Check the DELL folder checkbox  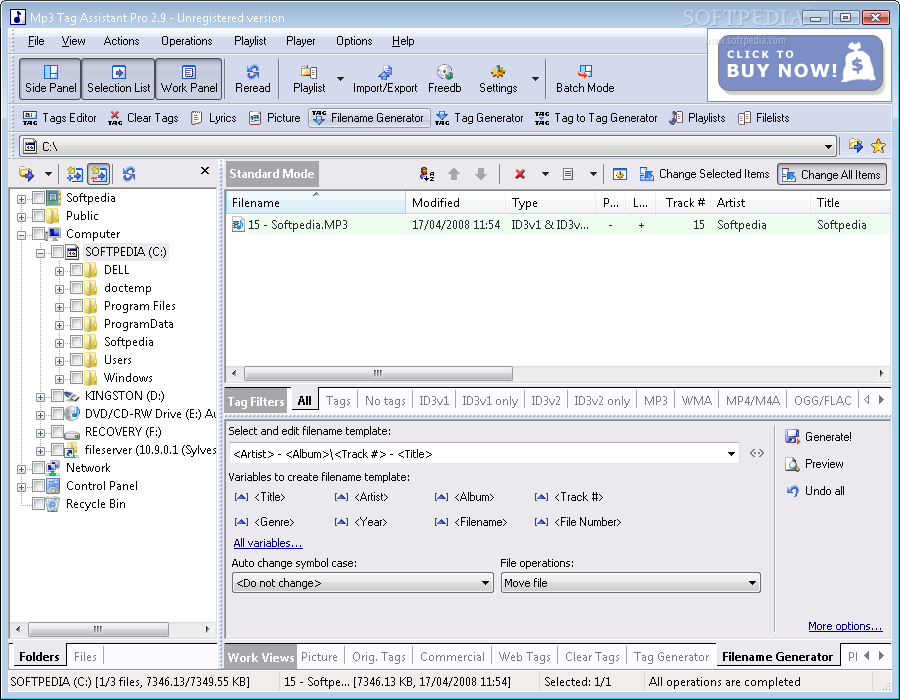[x=76, y=270]
